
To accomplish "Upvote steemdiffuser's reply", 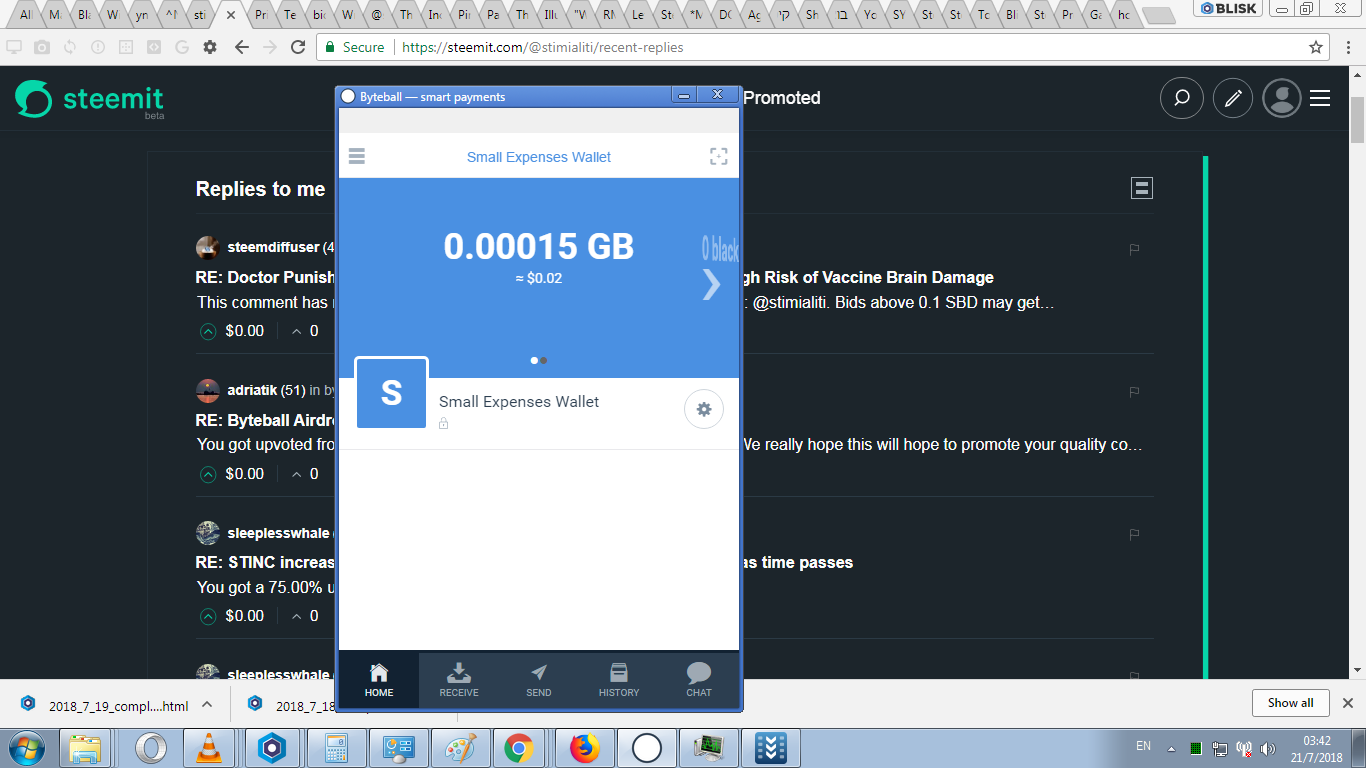I will tap(208, 331).
